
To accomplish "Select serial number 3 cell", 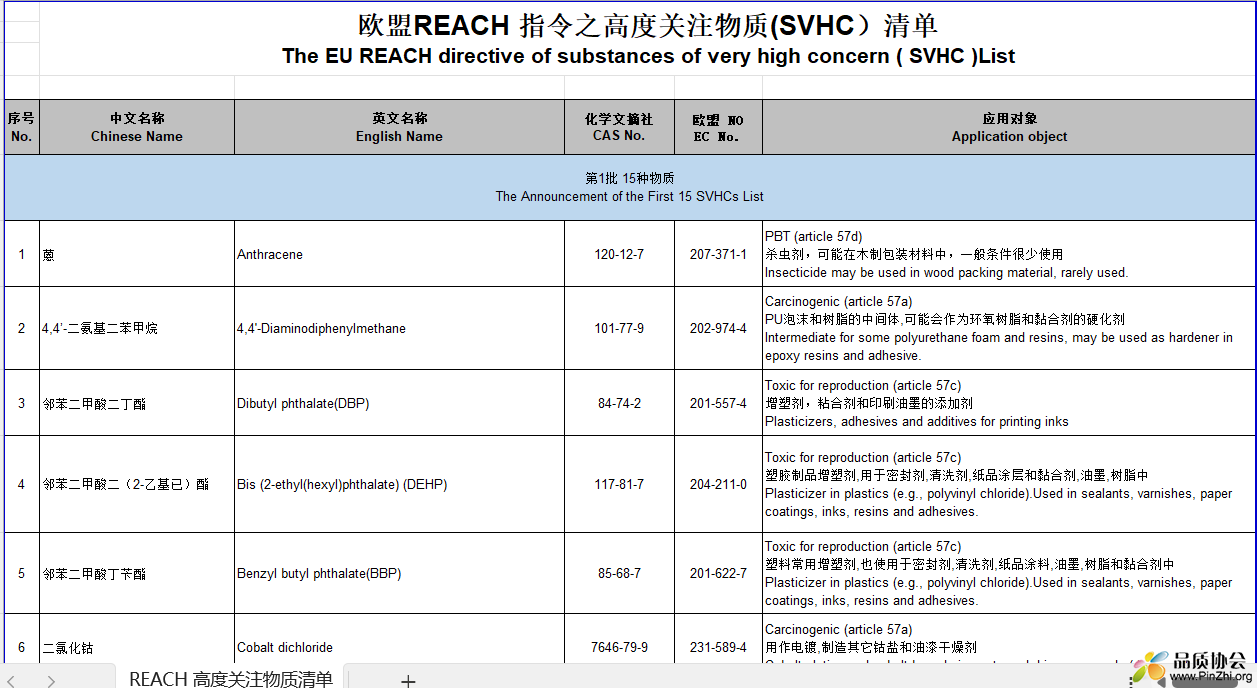I will click(22, 403).
